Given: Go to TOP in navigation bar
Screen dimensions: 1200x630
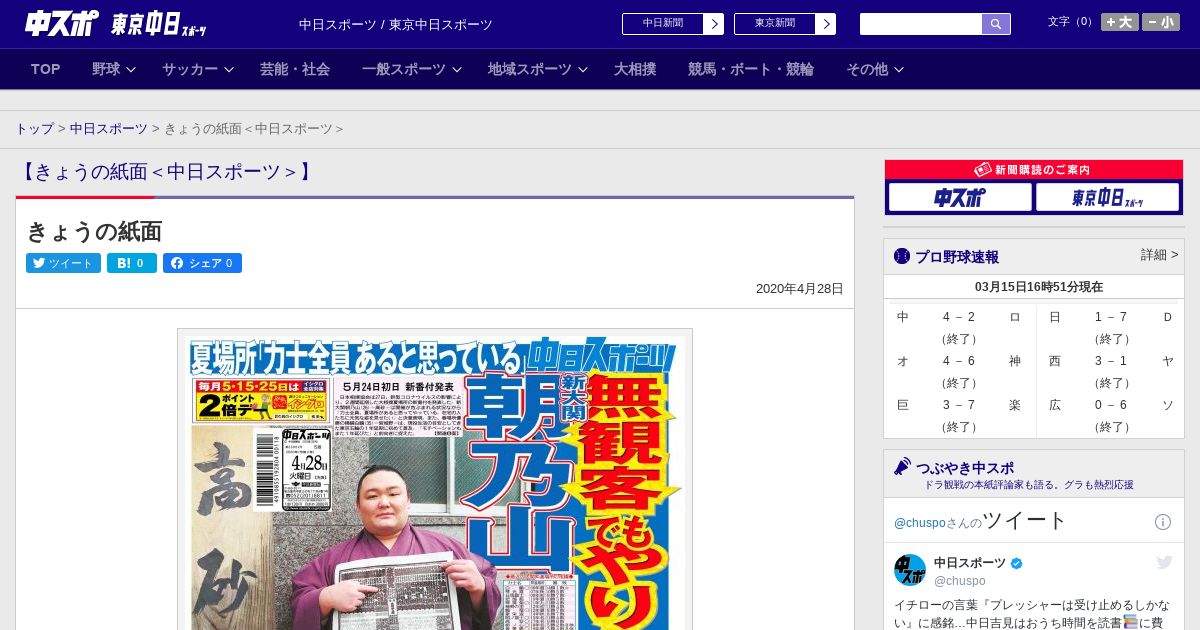Looking at the screenshot, I should tap(45, 69).
